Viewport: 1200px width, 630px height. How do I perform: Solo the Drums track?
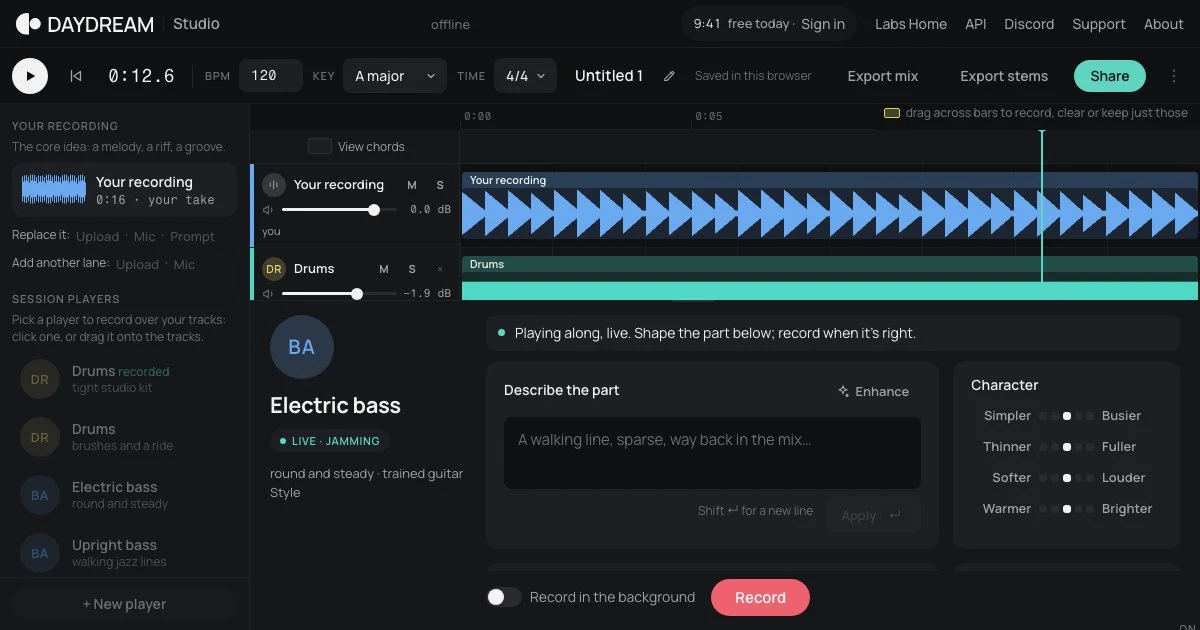[412, 269]
